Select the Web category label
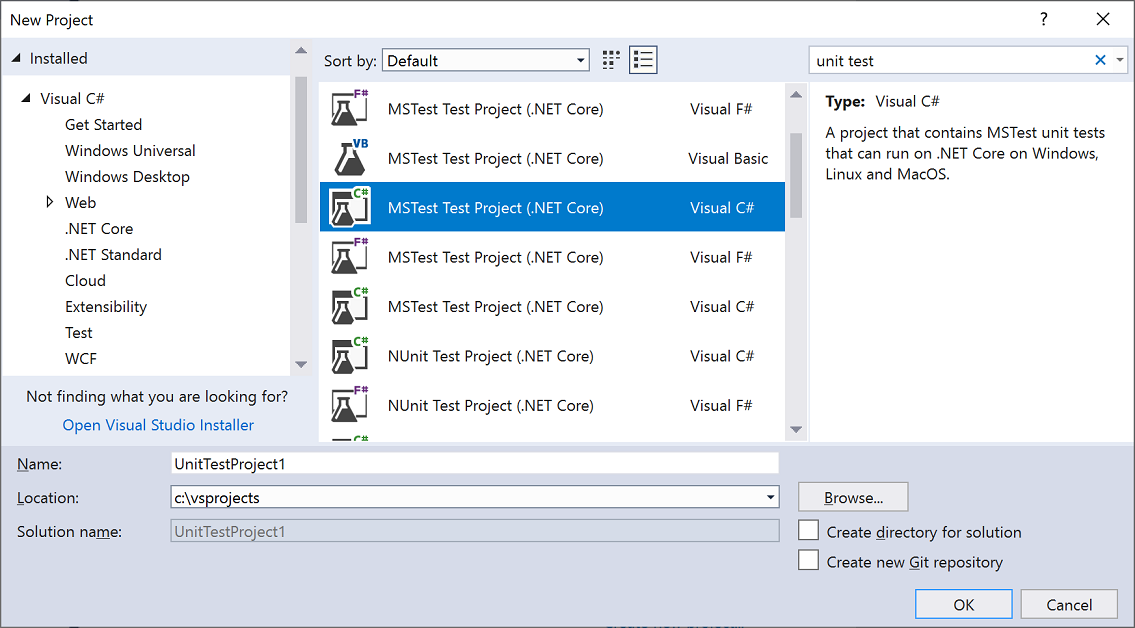The height and width of the screenshot is (628, 1135). tap(80, 203)
